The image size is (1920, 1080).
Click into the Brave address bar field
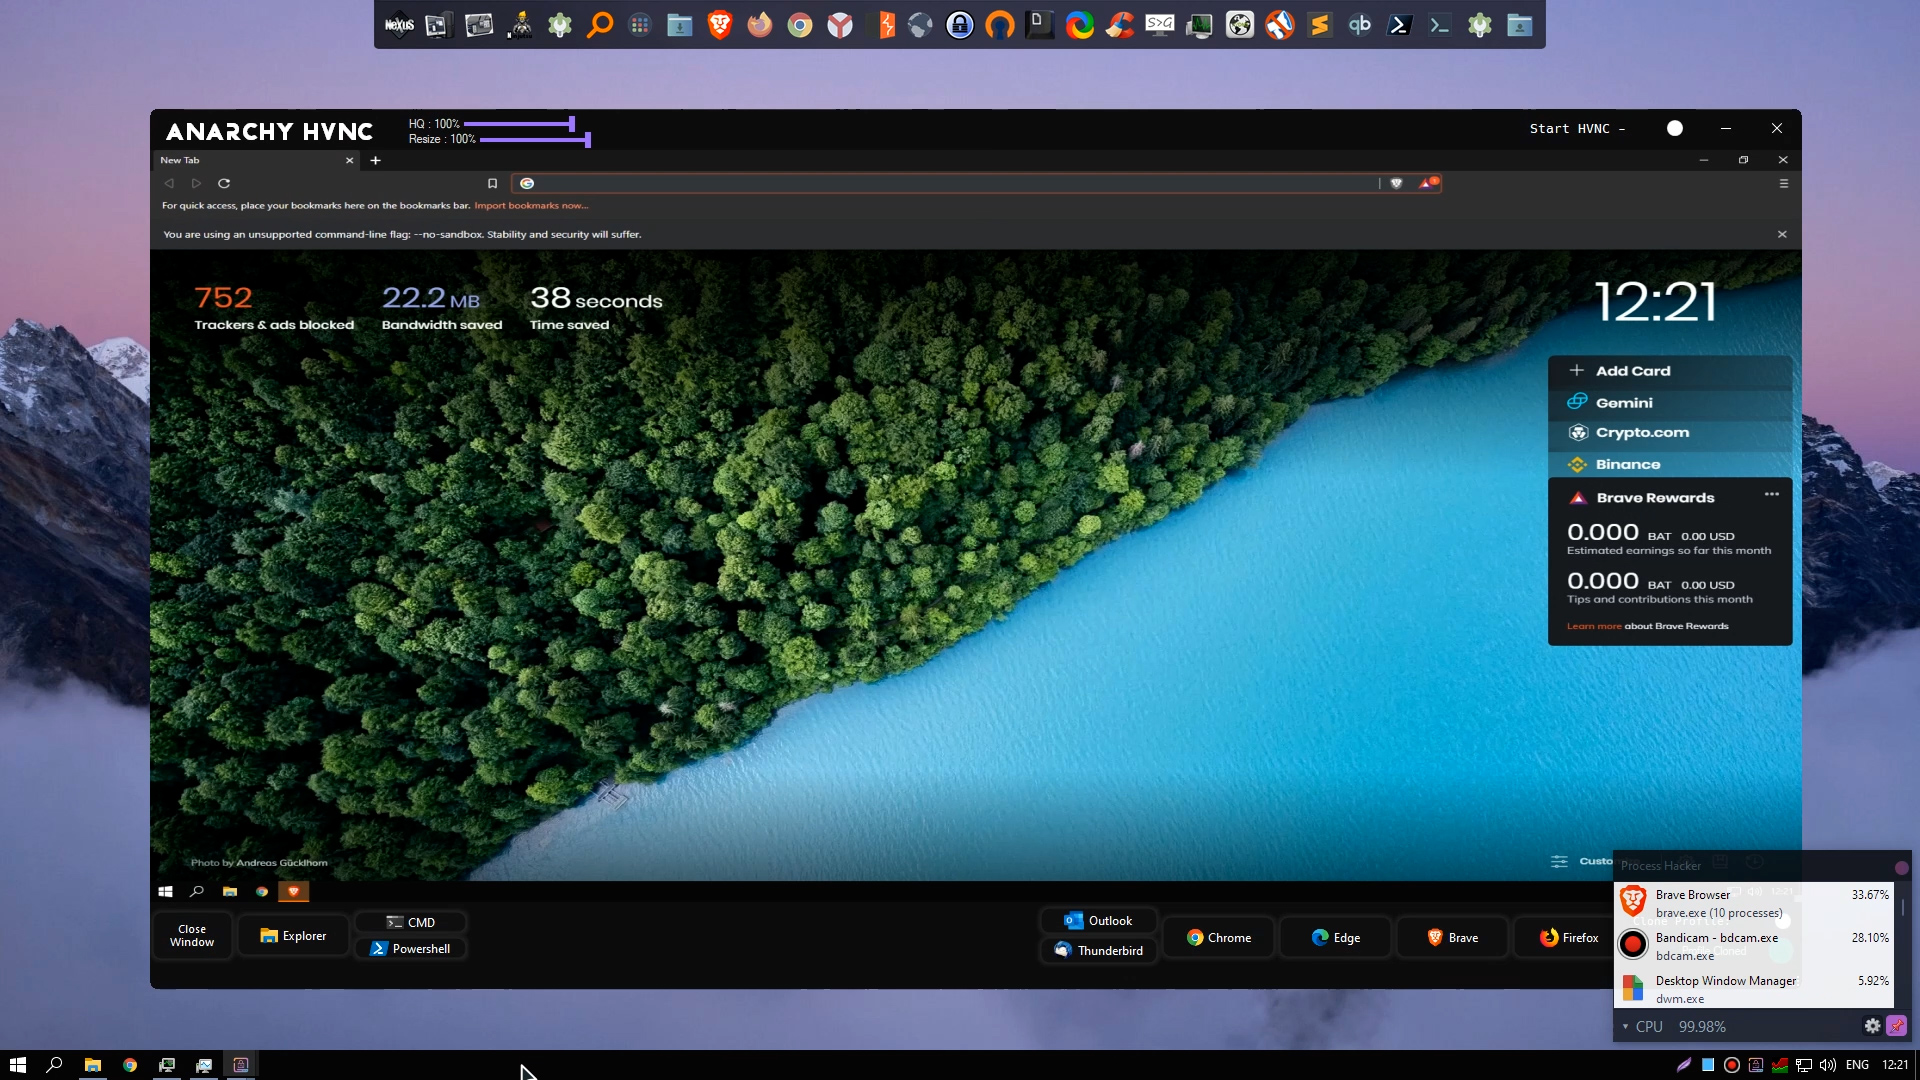[950, 183]
